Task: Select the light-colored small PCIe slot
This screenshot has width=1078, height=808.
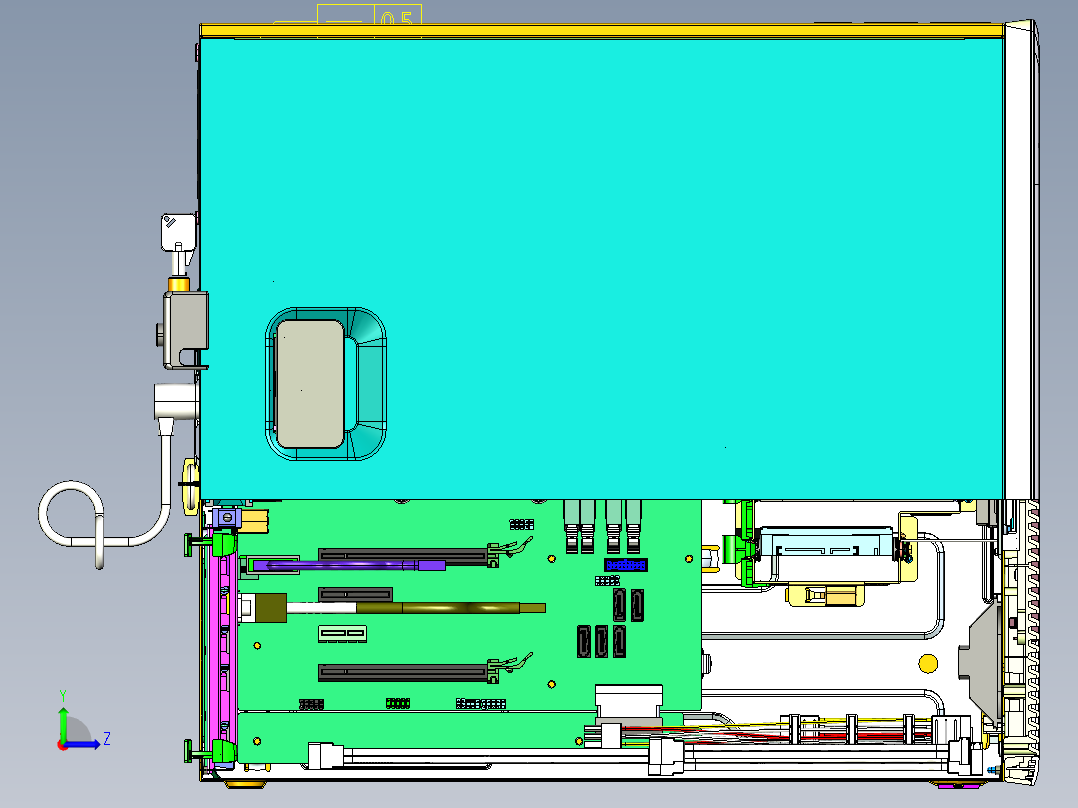Action: pos(342,633)
